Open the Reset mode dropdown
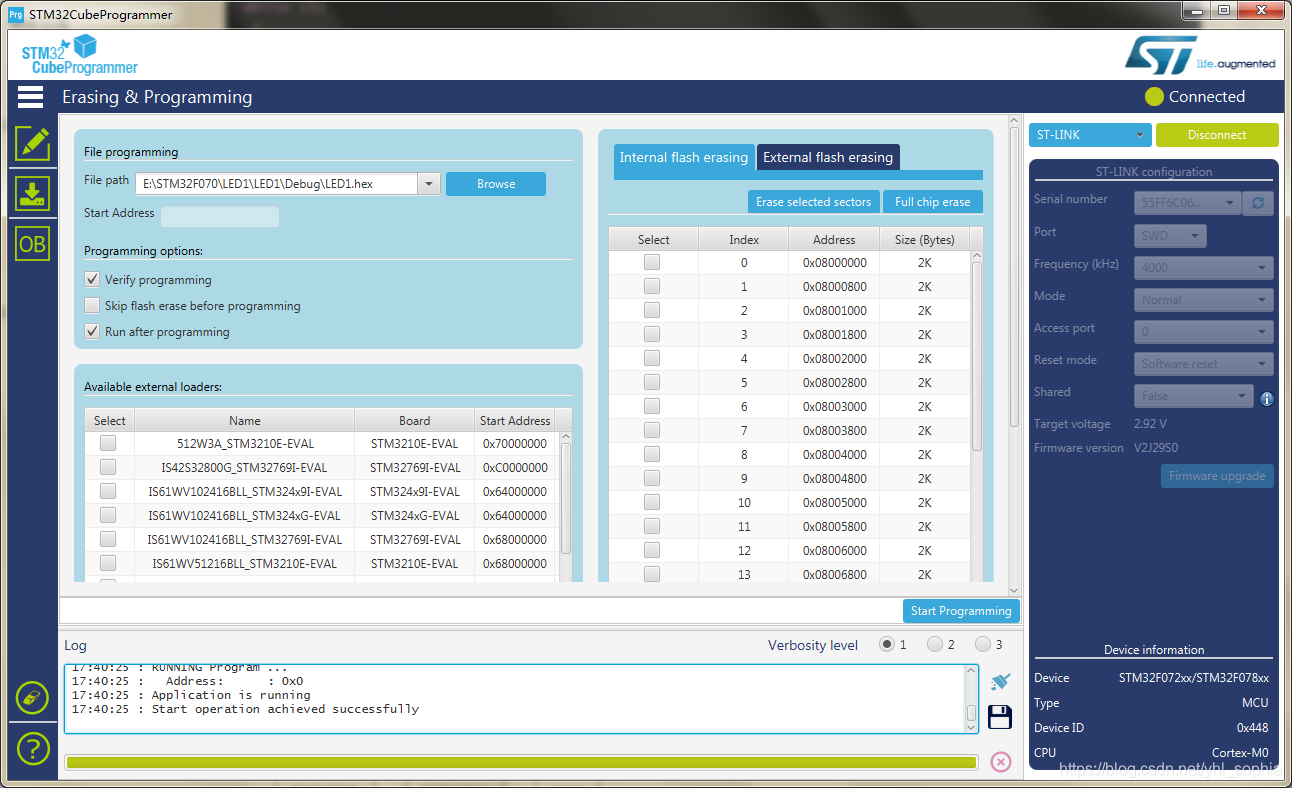1292x788 pixels. tap(1203, 364)
